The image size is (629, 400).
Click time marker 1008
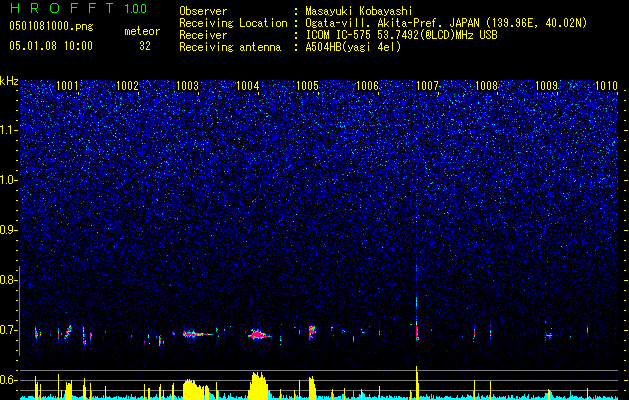coord(486,85)
